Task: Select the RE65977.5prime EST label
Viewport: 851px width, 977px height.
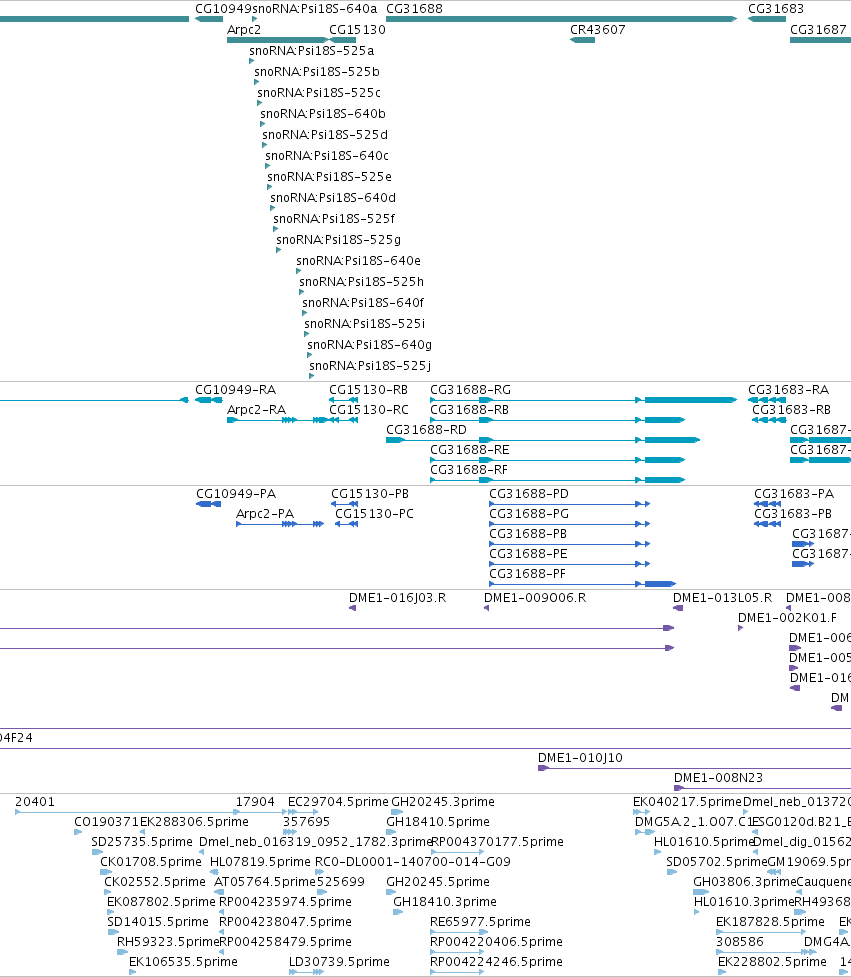Action: tap(480, 922)
